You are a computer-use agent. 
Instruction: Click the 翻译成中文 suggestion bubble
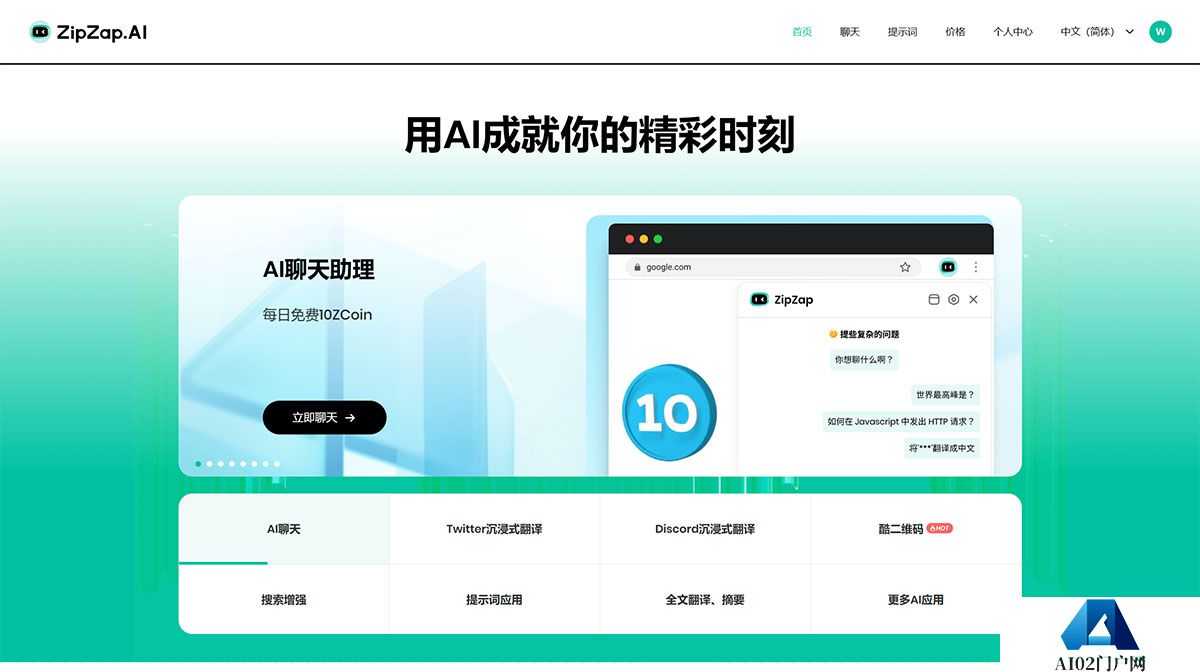(x=942, y=448)
